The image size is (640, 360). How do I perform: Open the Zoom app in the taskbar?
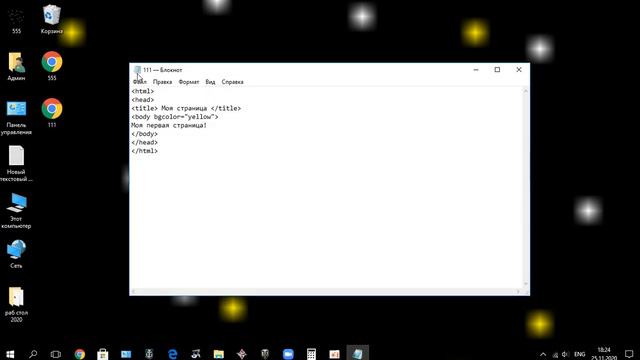tap(288, 354)
